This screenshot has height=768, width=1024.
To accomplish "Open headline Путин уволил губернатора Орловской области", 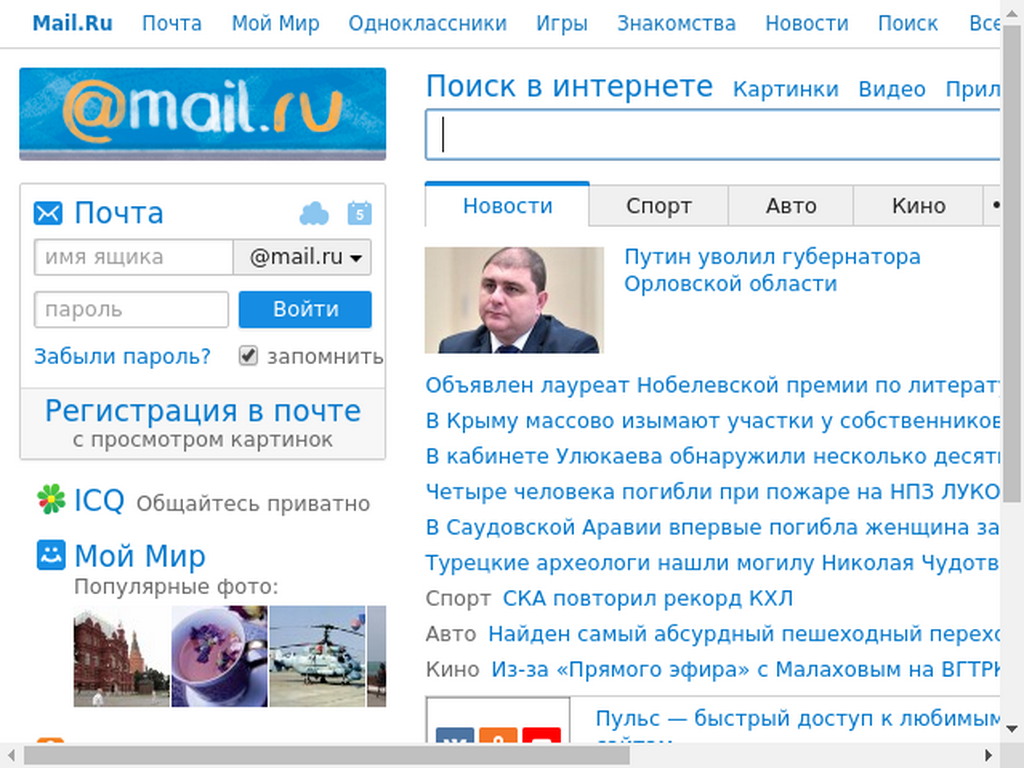I will 773,270.
